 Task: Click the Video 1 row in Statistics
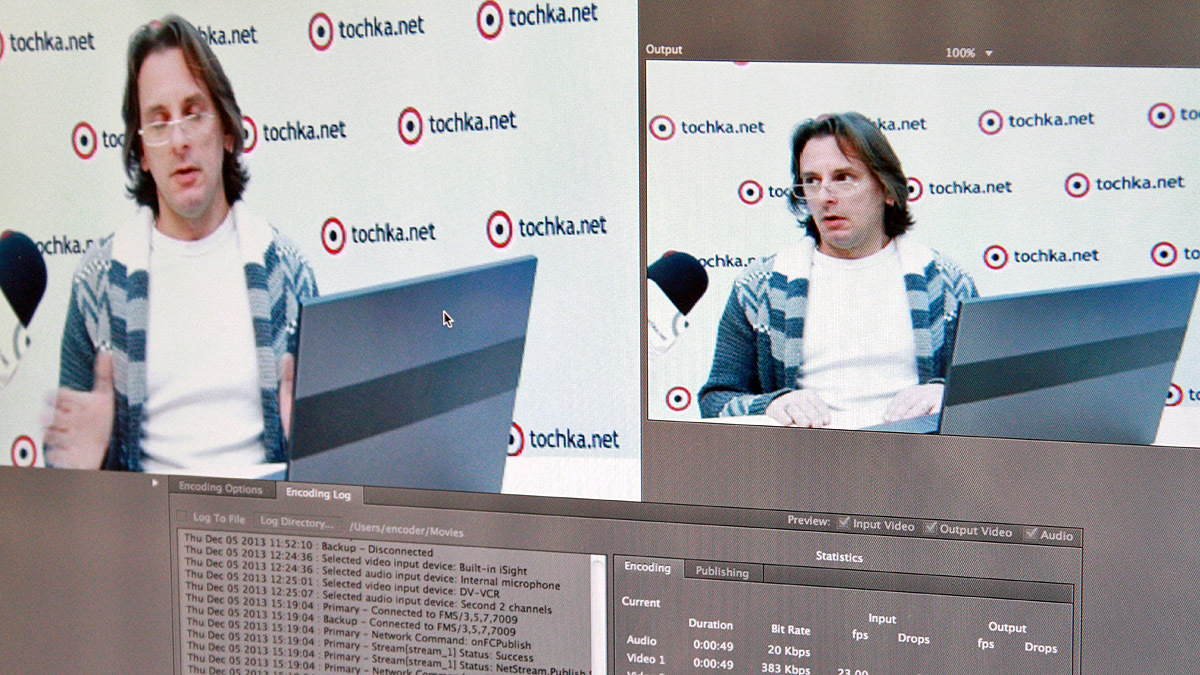[x=646, y=660]
